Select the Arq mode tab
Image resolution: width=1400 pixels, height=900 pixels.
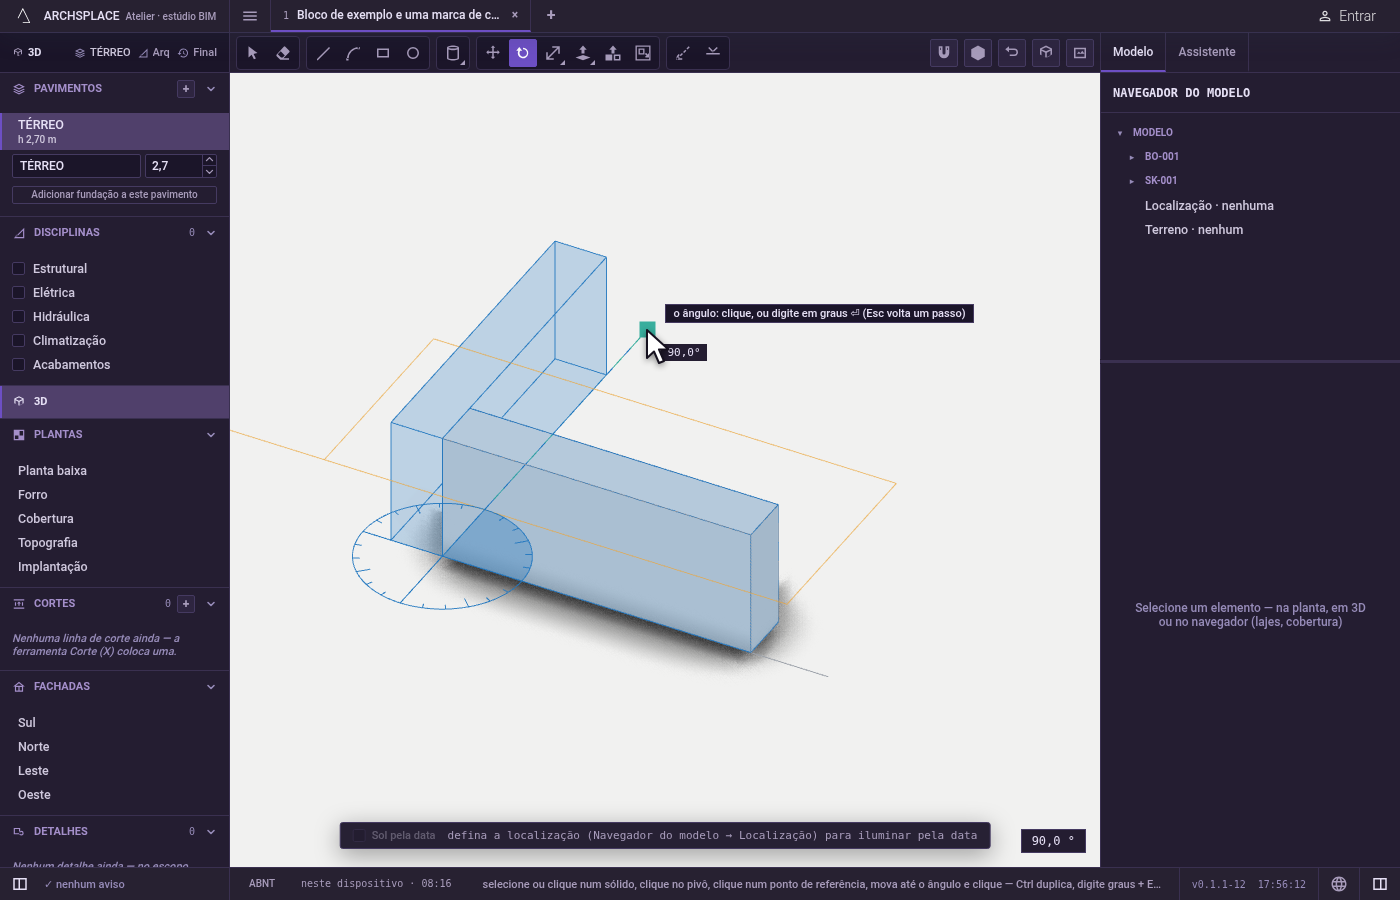[154, 53]
